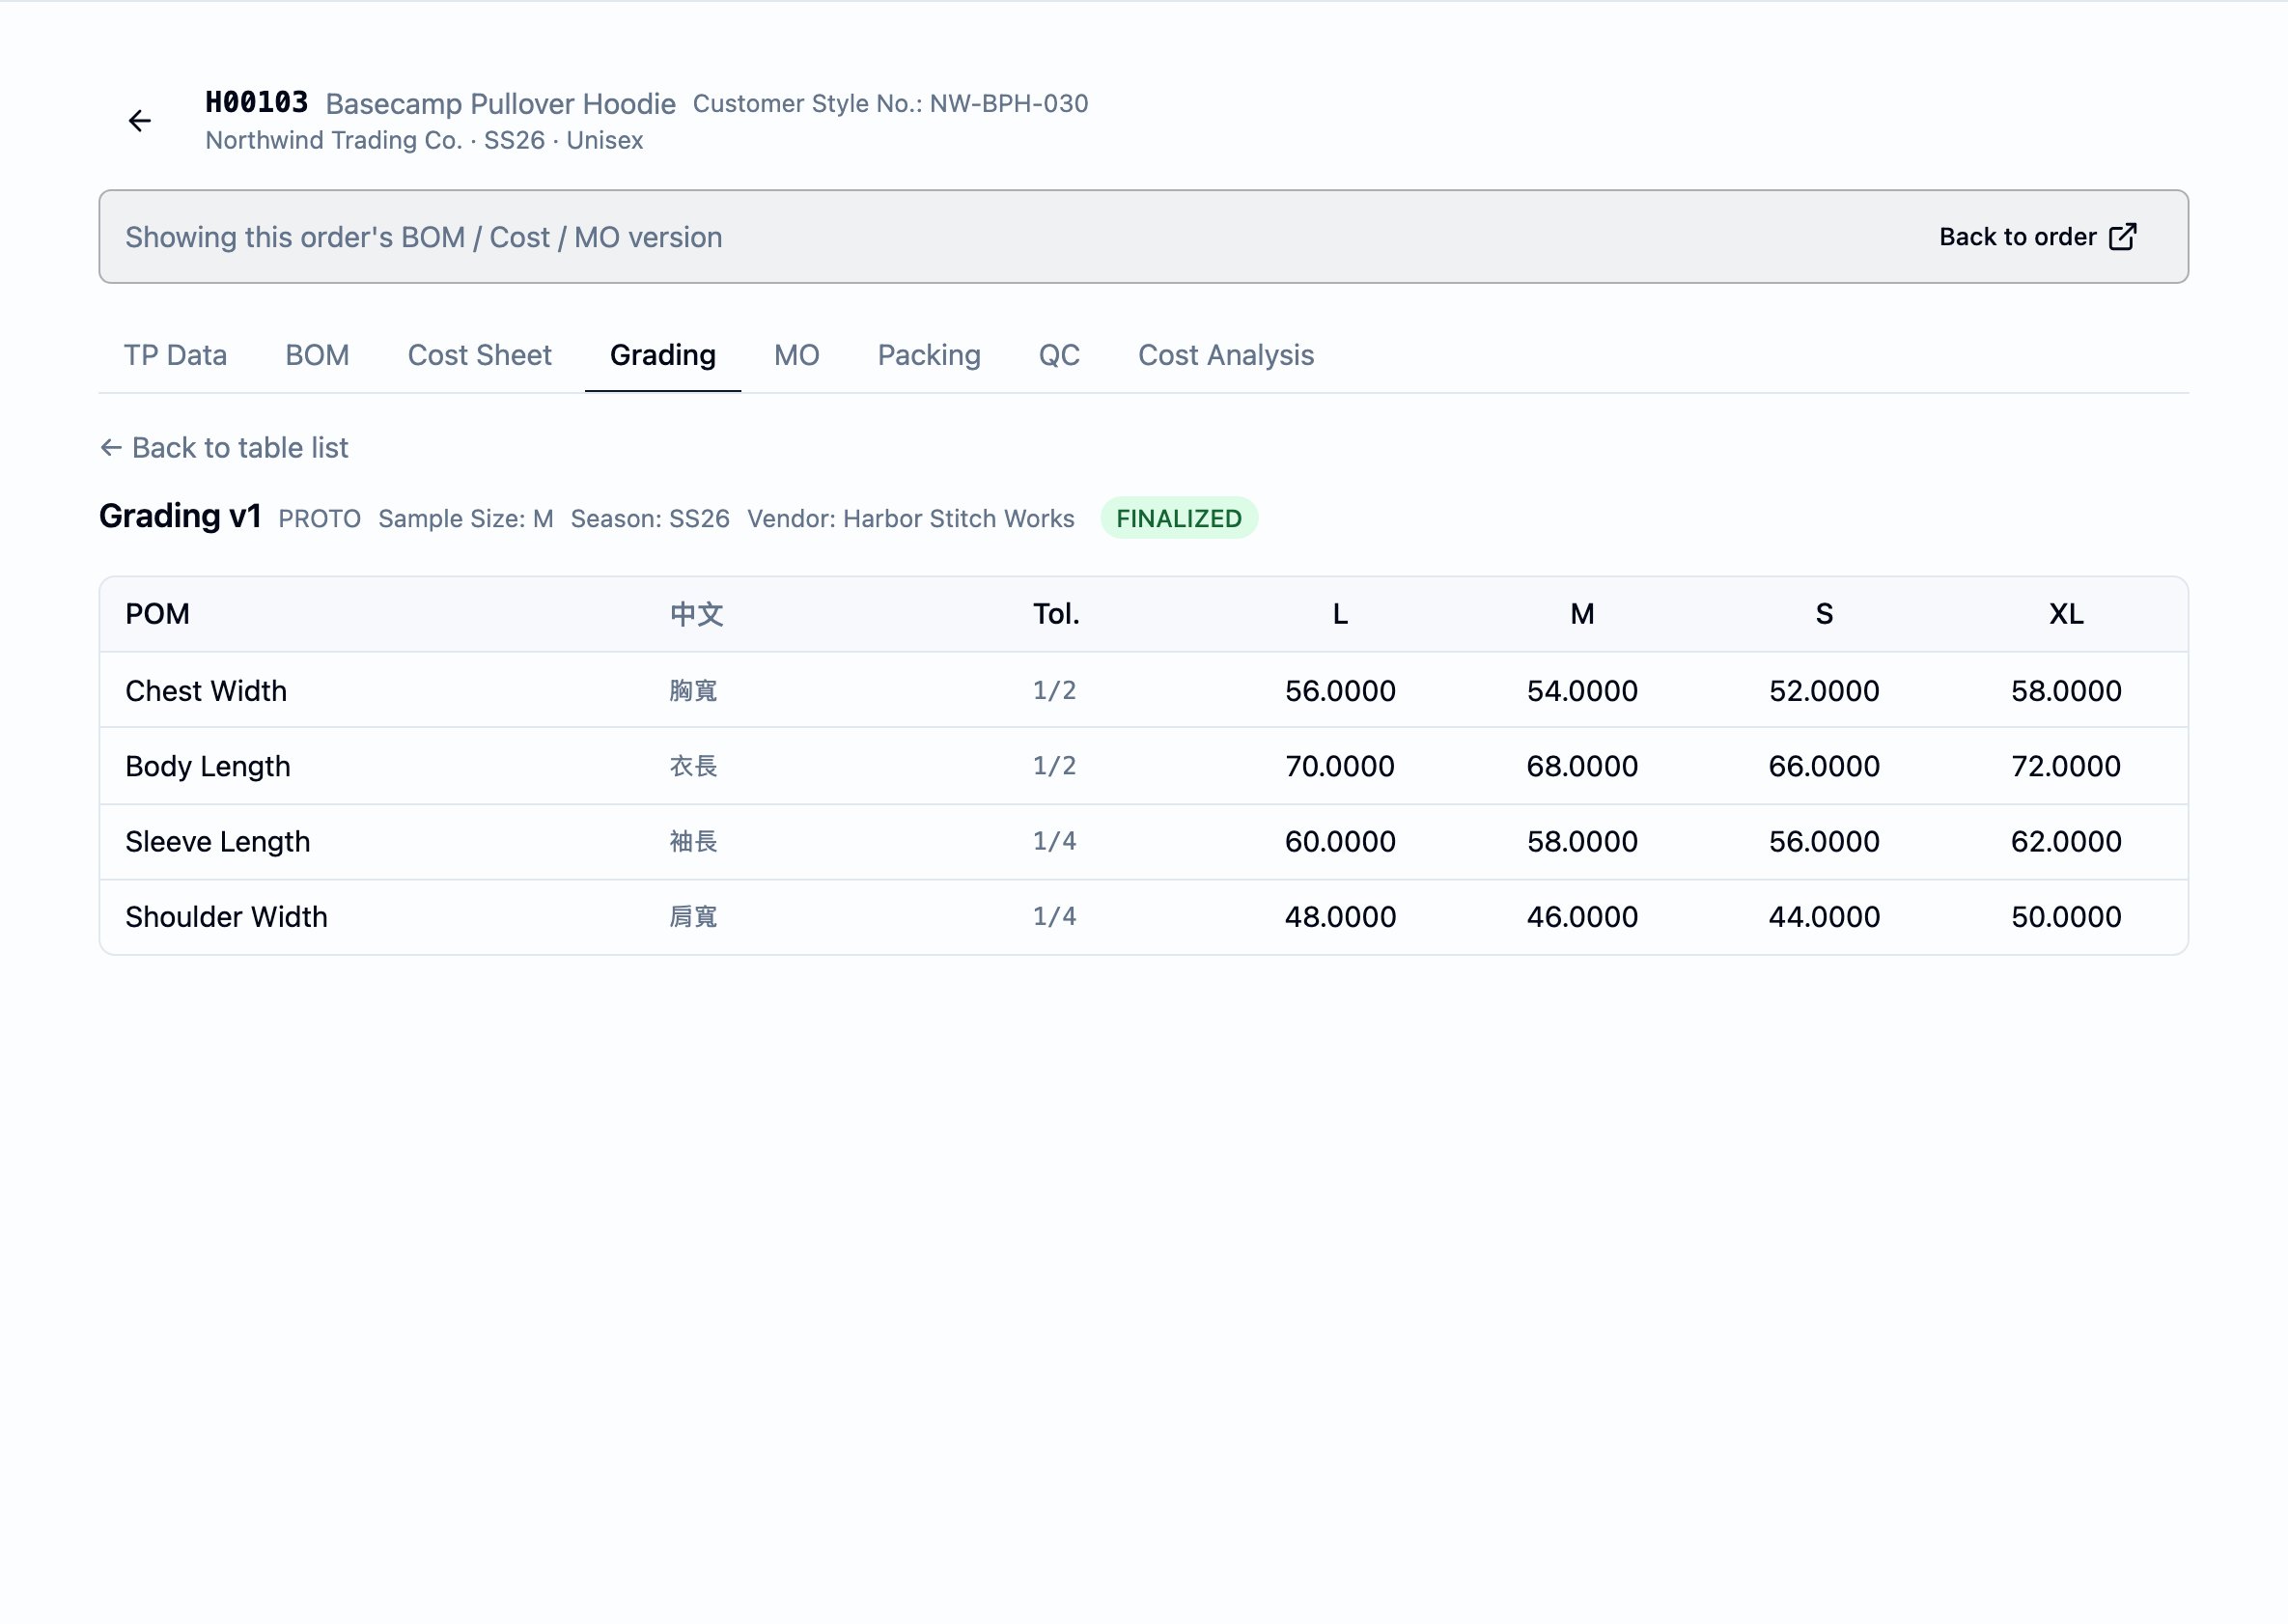Click the S size column header
Image resolution: width=2288 pixels, height=1624 pixels.
coord(1824,613)
